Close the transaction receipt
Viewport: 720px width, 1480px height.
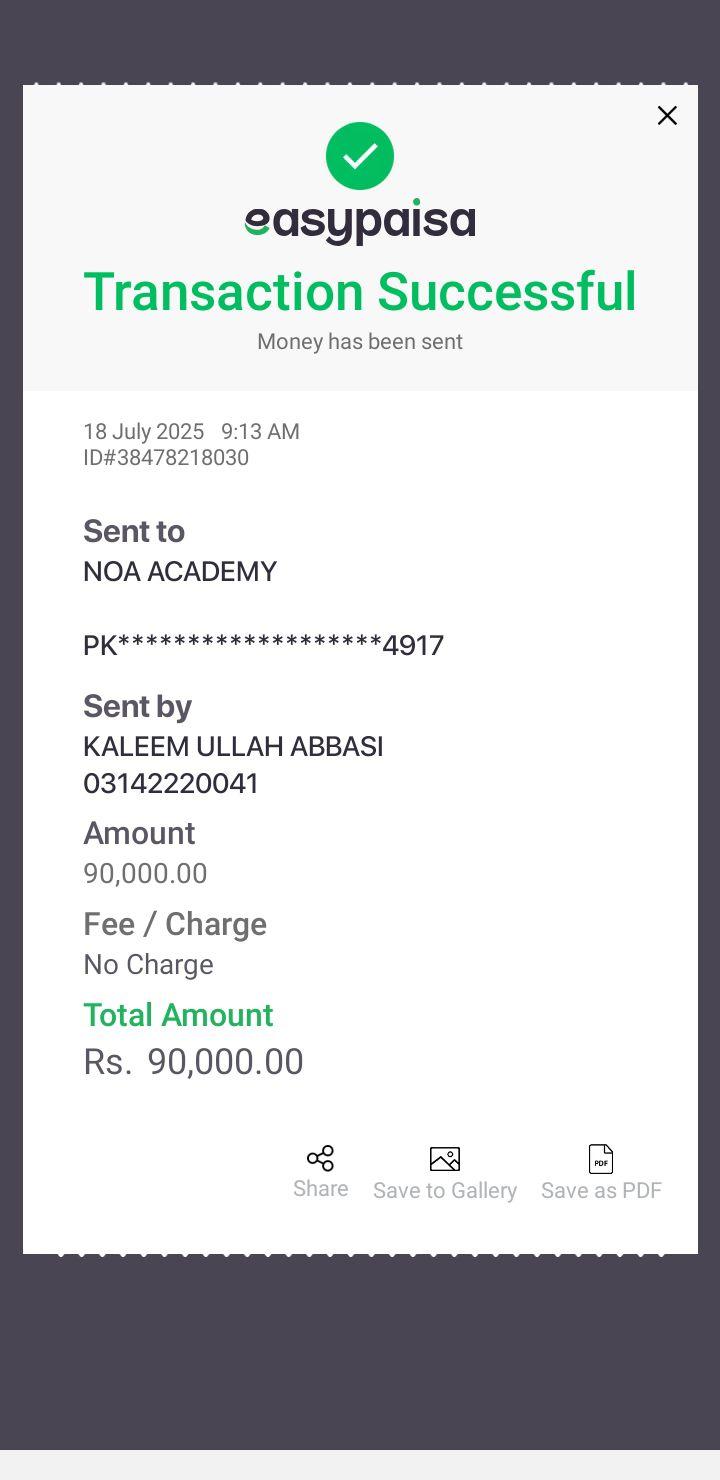point(667,116)
